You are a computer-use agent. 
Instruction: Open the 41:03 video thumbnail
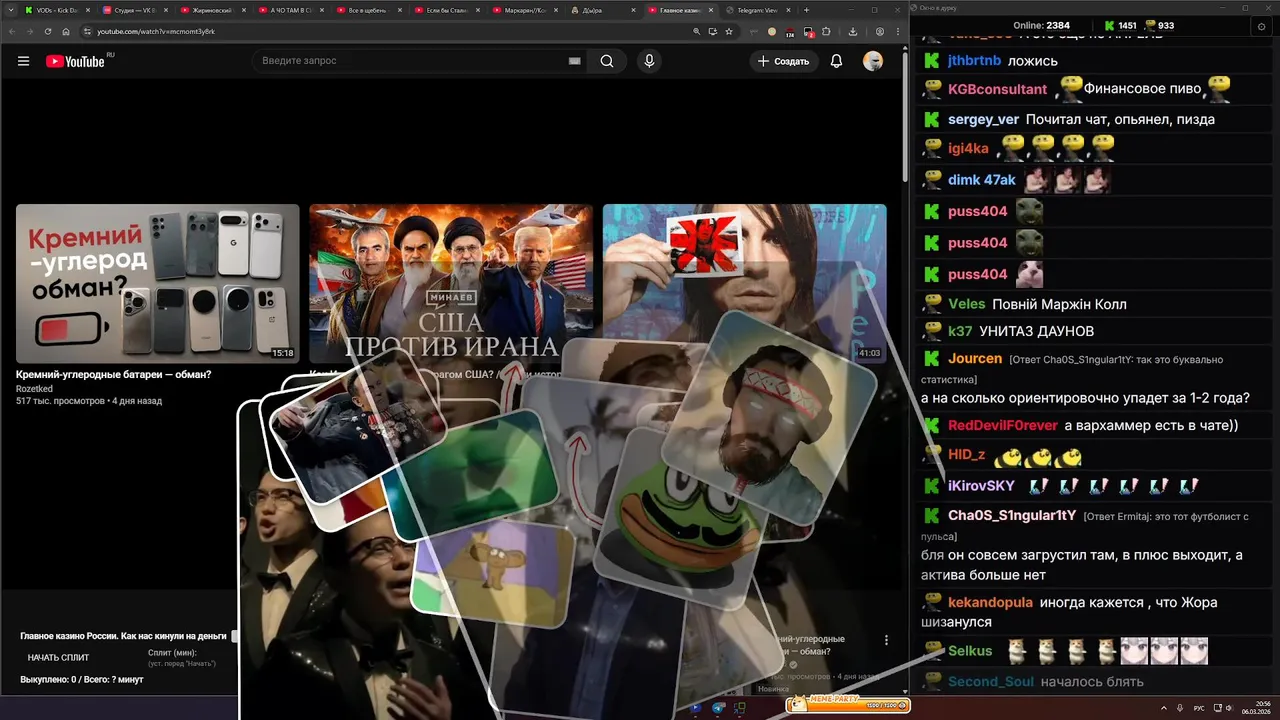745,283
